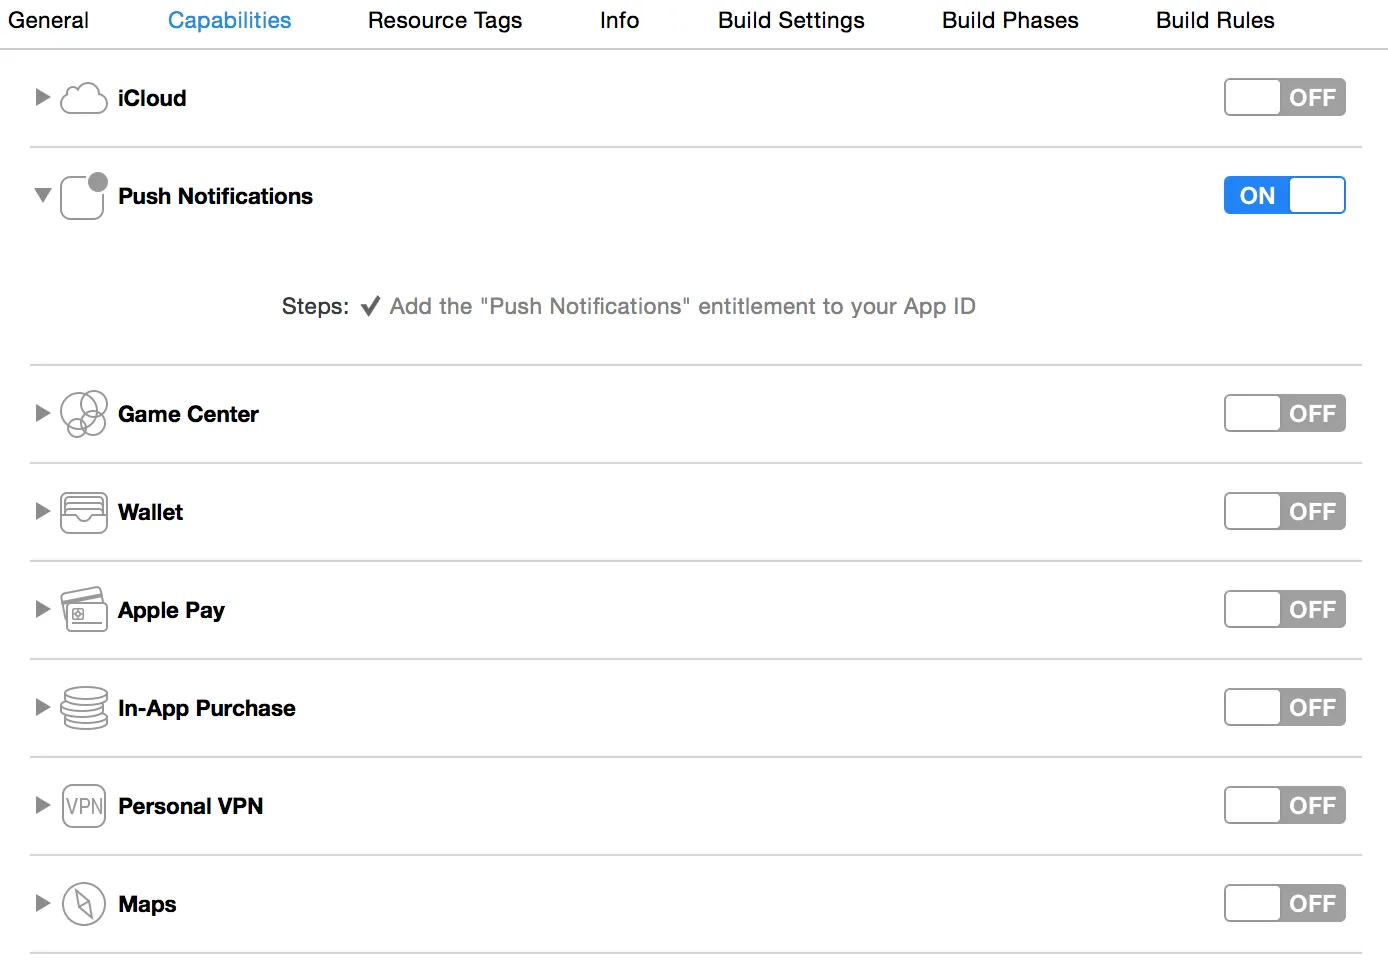Click the Push Notifications entitlement step text
The height and width of the screenshot is (962, 1388).
[682, 306]
